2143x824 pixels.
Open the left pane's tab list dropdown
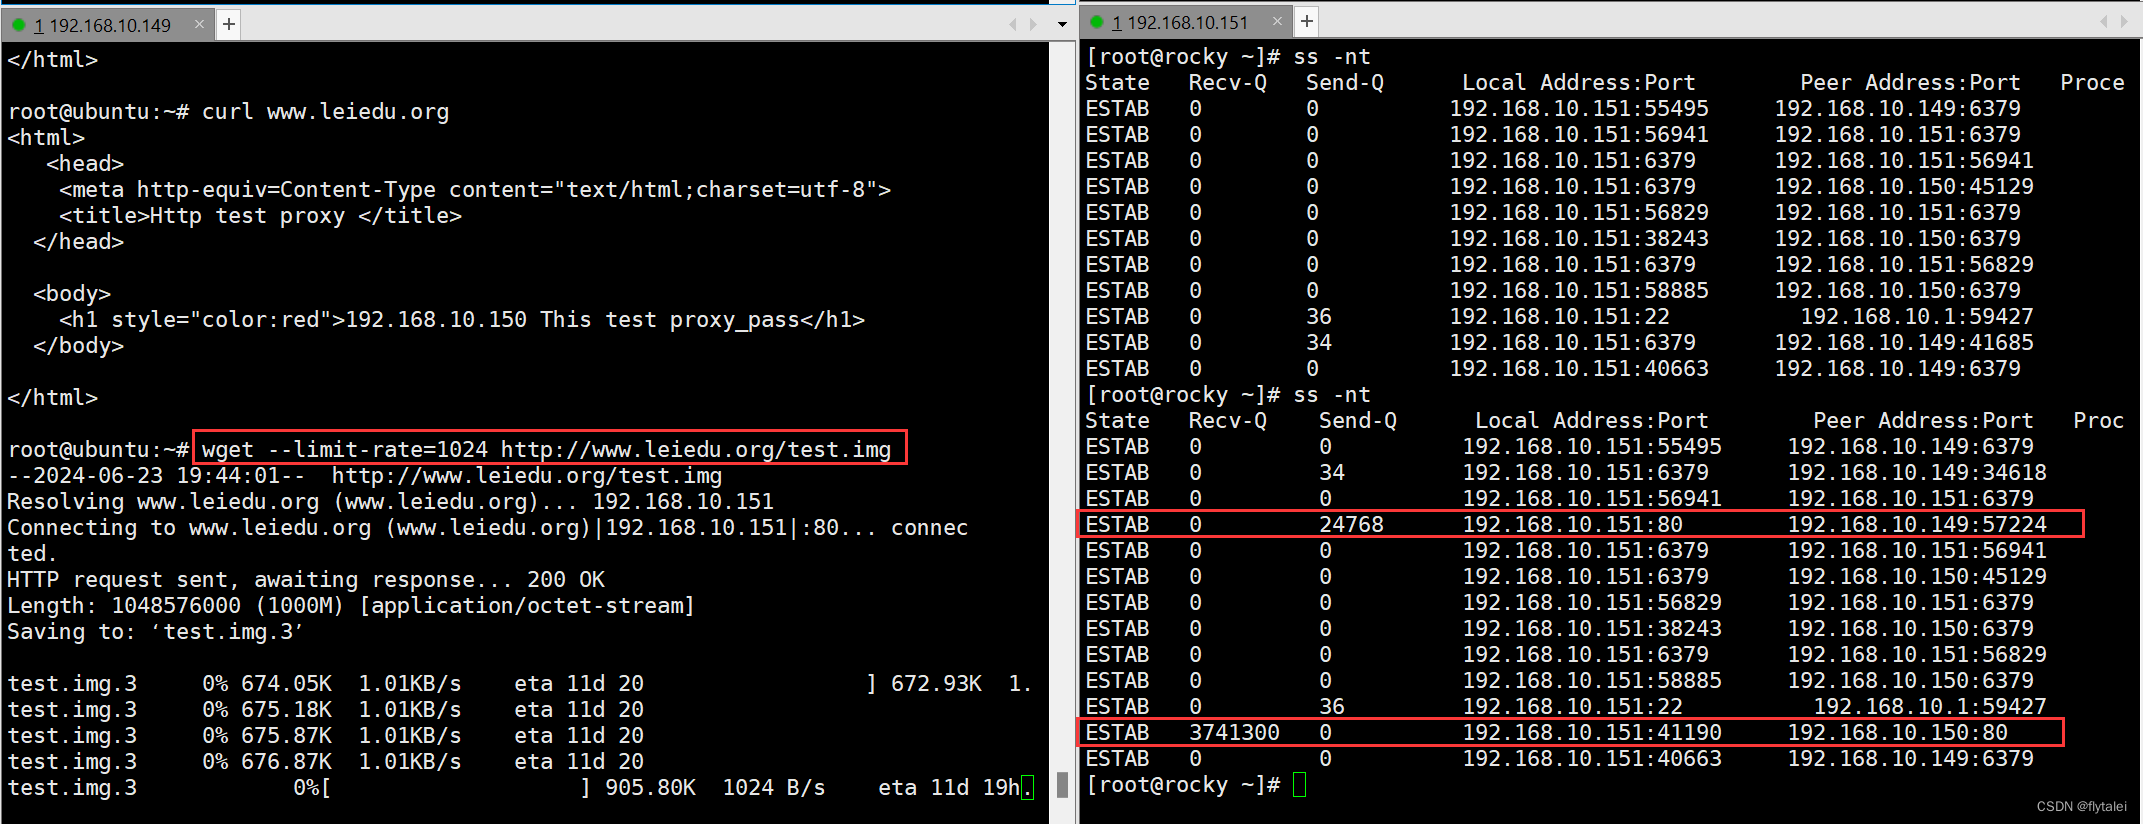pos(1062,24)
